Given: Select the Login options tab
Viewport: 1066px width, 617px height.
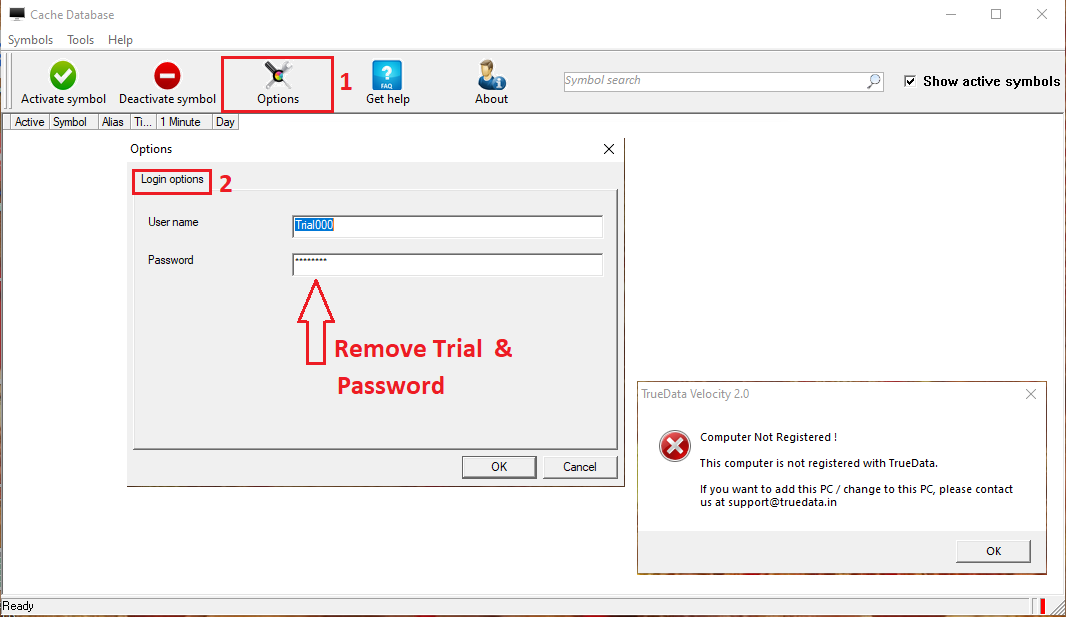Looking at the screenshot, I should [172, 179].
